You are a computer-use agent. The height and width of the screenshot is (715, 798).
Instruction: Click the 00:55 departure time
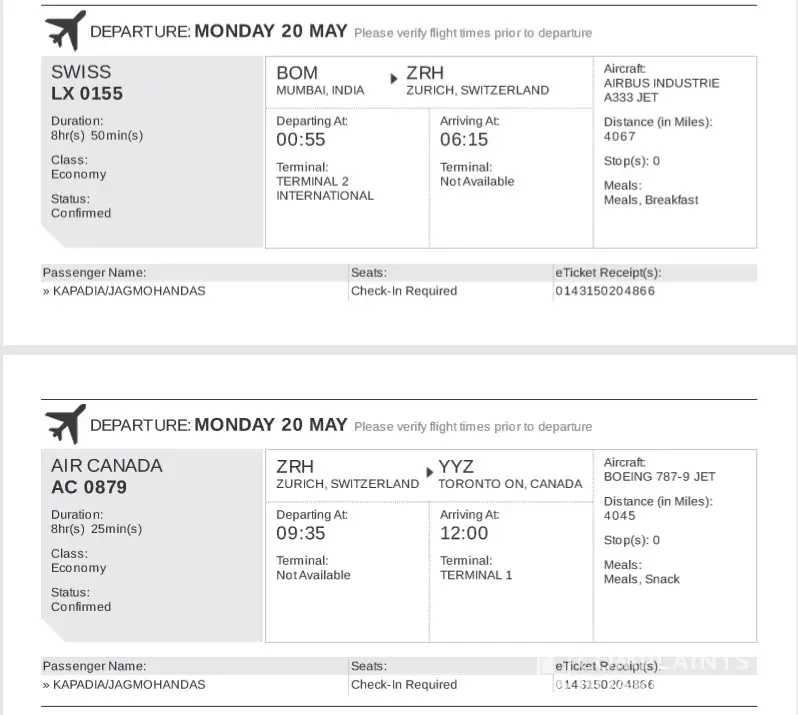pyautogui.click(x=301, y=140)
